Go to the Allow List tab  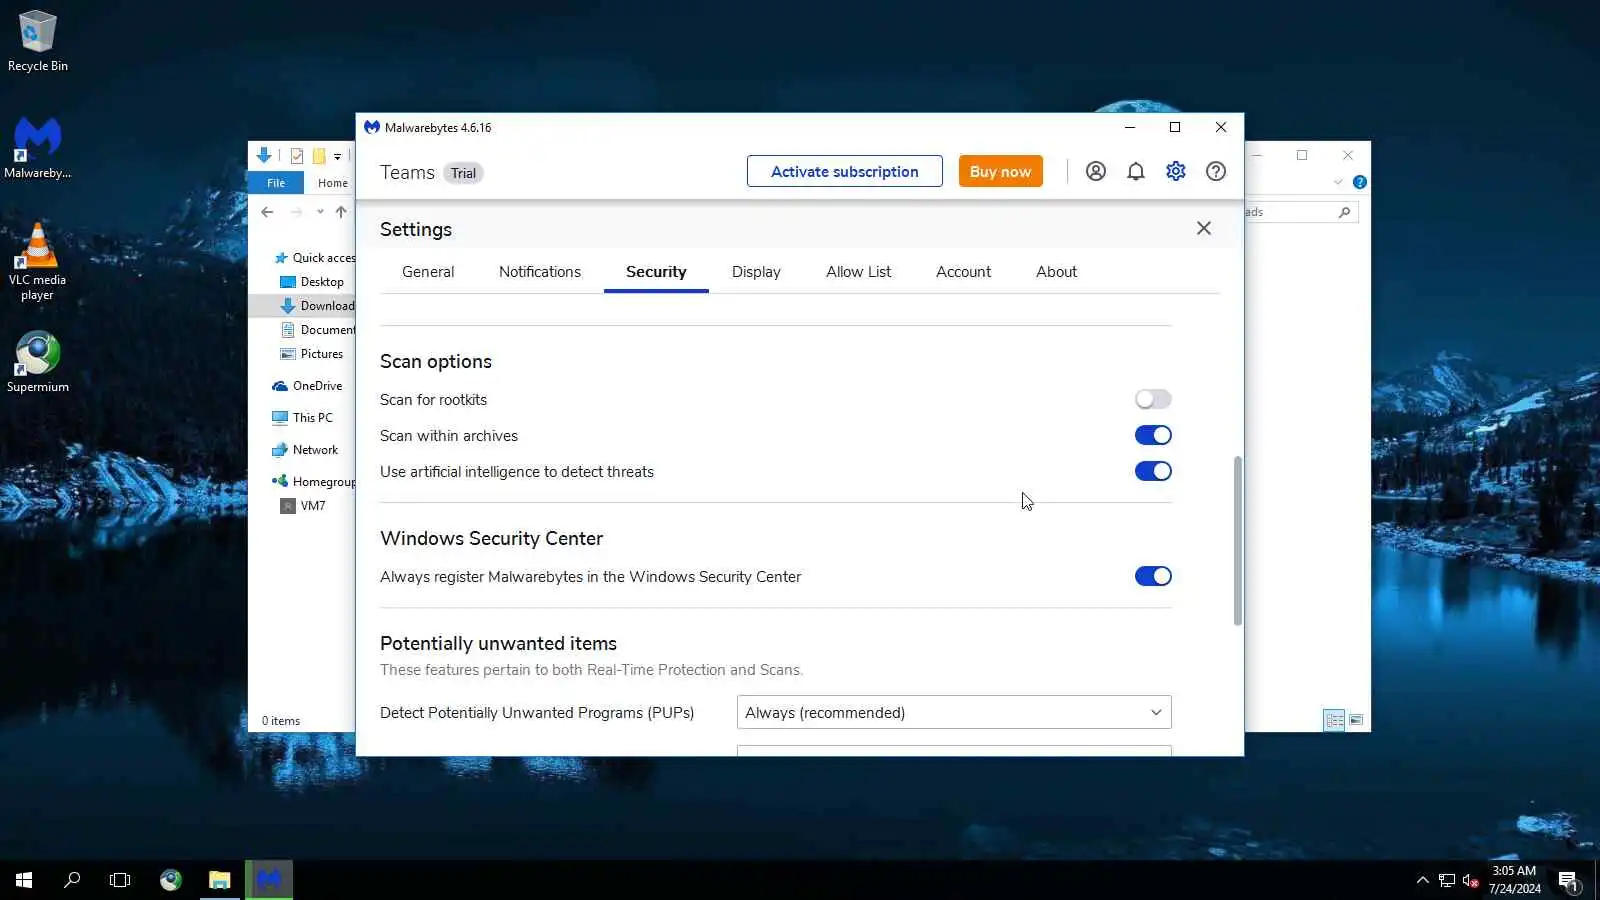tap(858, 272)
